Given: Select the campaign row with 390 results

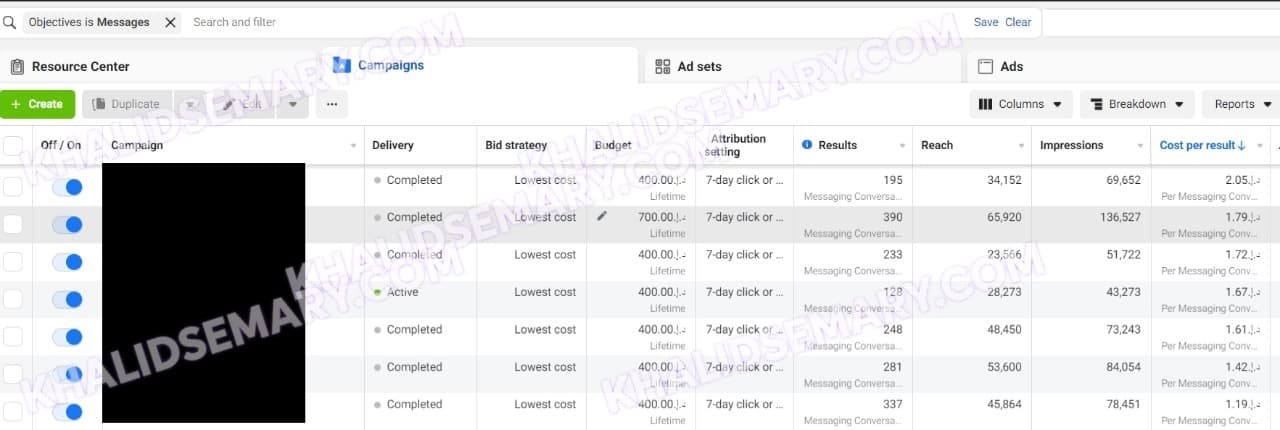Looking at the screenshot, I should click(x=12, y=224).
